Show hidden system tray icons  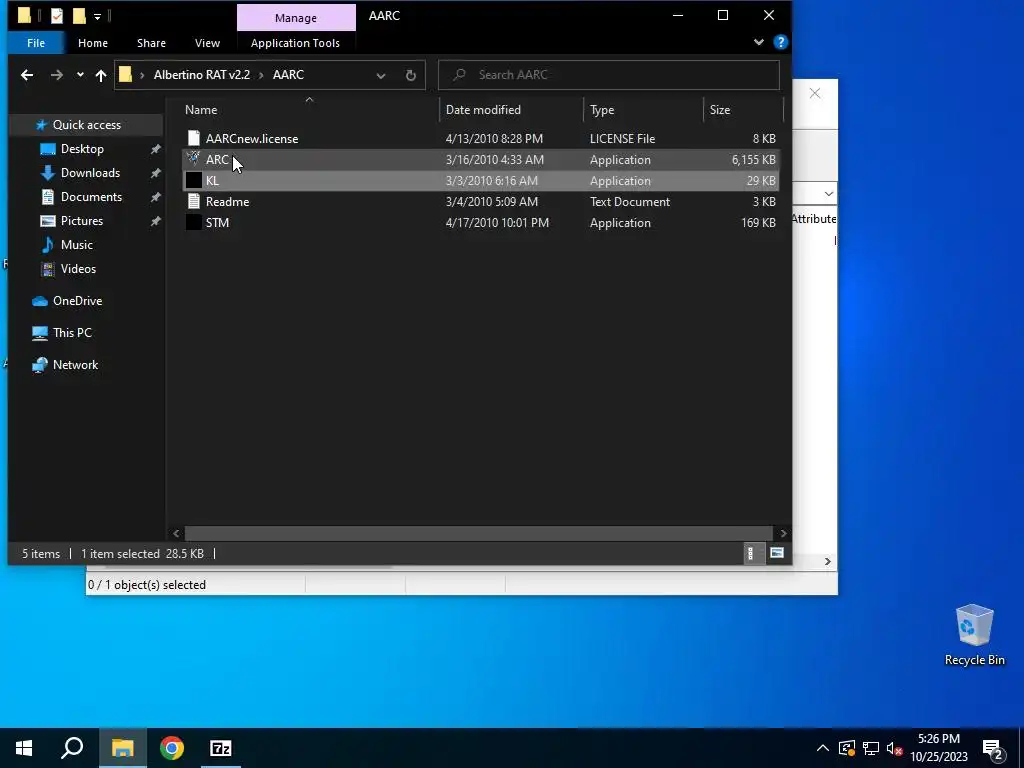coord(823,748)
